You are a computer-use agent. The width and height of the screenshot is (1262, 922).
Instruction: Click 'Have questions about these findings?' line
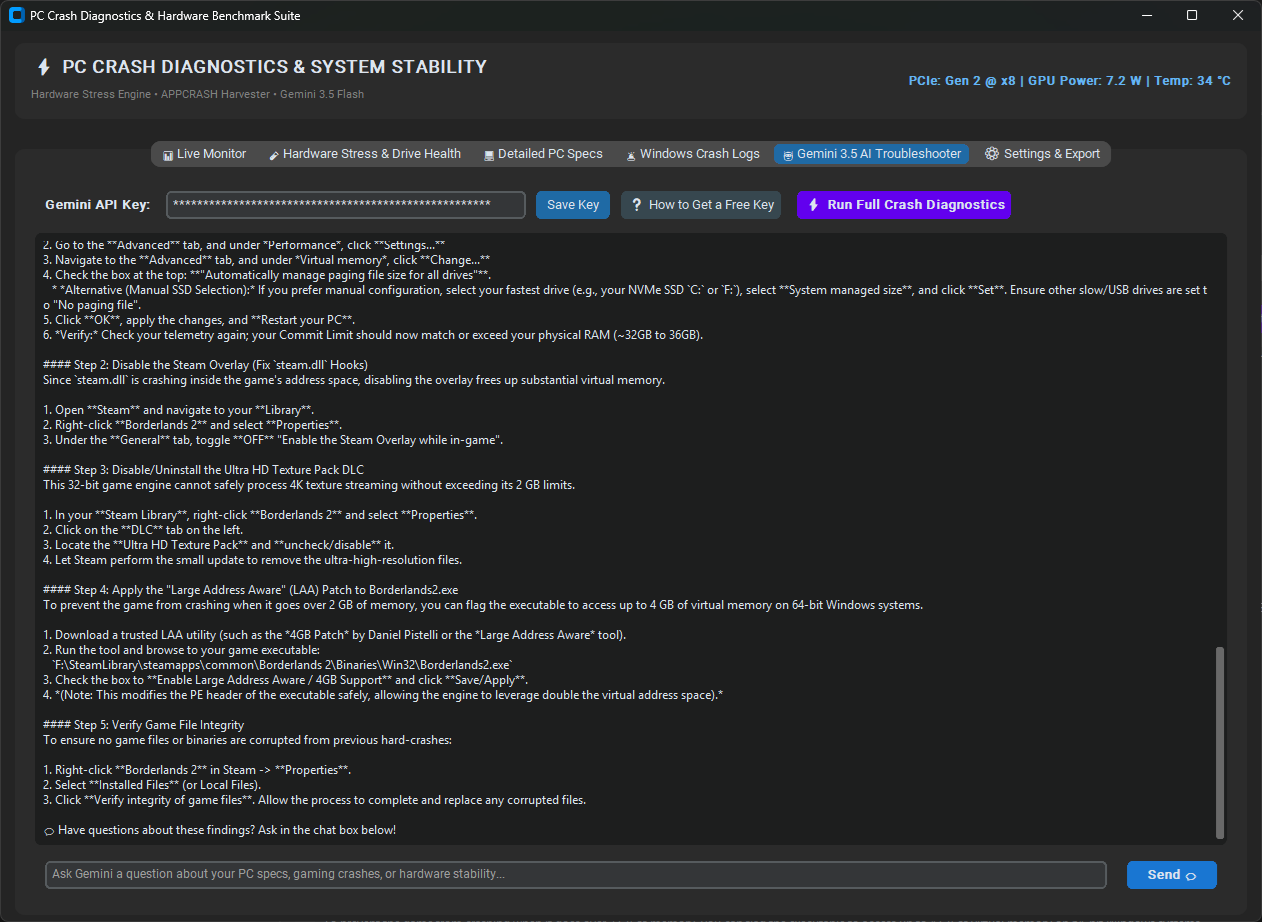tap(220, 830)
